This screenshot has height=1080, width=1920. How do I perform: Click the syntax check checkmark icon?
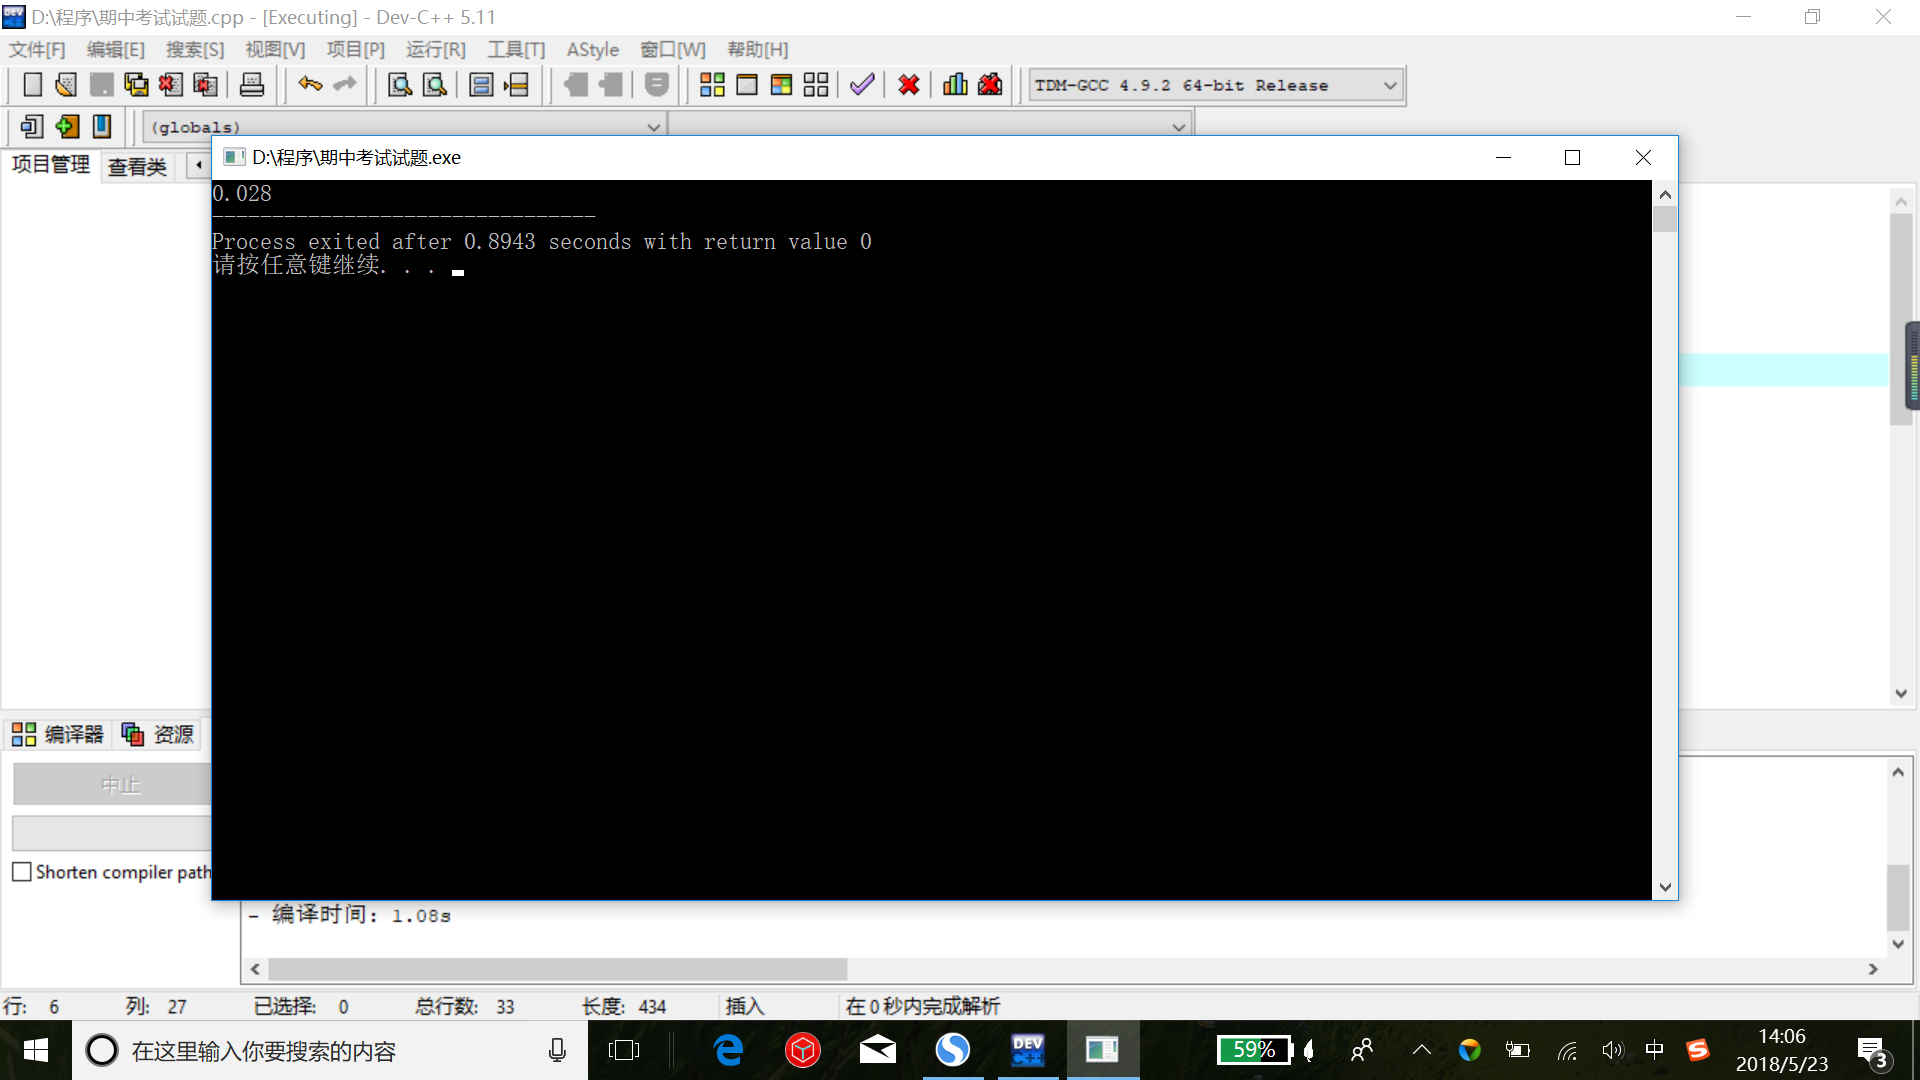point(862,85)
